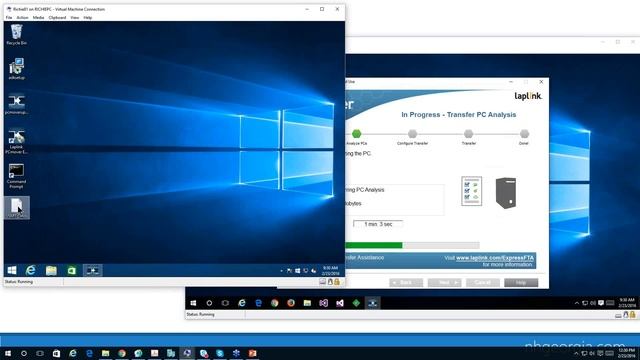Click the checklist document icon in PCmover
This screenshot has height=360, width=640.
pyautogui.click(x=471, y=191)
